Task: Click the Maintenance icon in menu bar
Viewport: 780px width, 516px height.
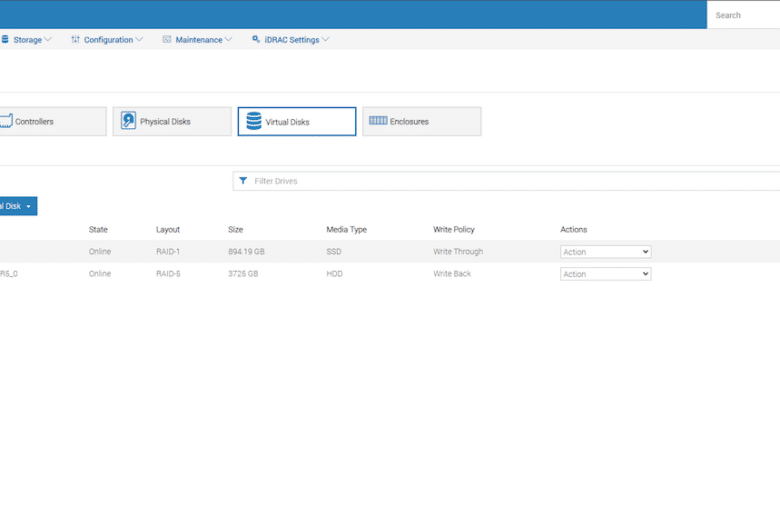Action: click(x=167, y=39)
